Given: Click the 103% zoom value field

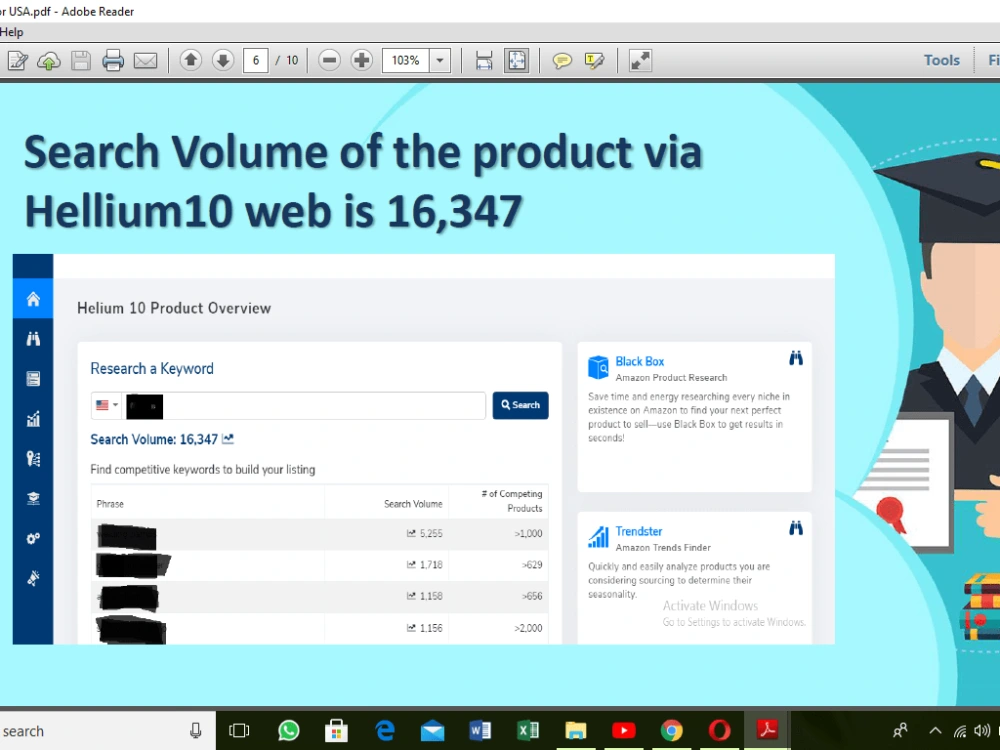Looking at the screenshot, I should click(406, 61).
